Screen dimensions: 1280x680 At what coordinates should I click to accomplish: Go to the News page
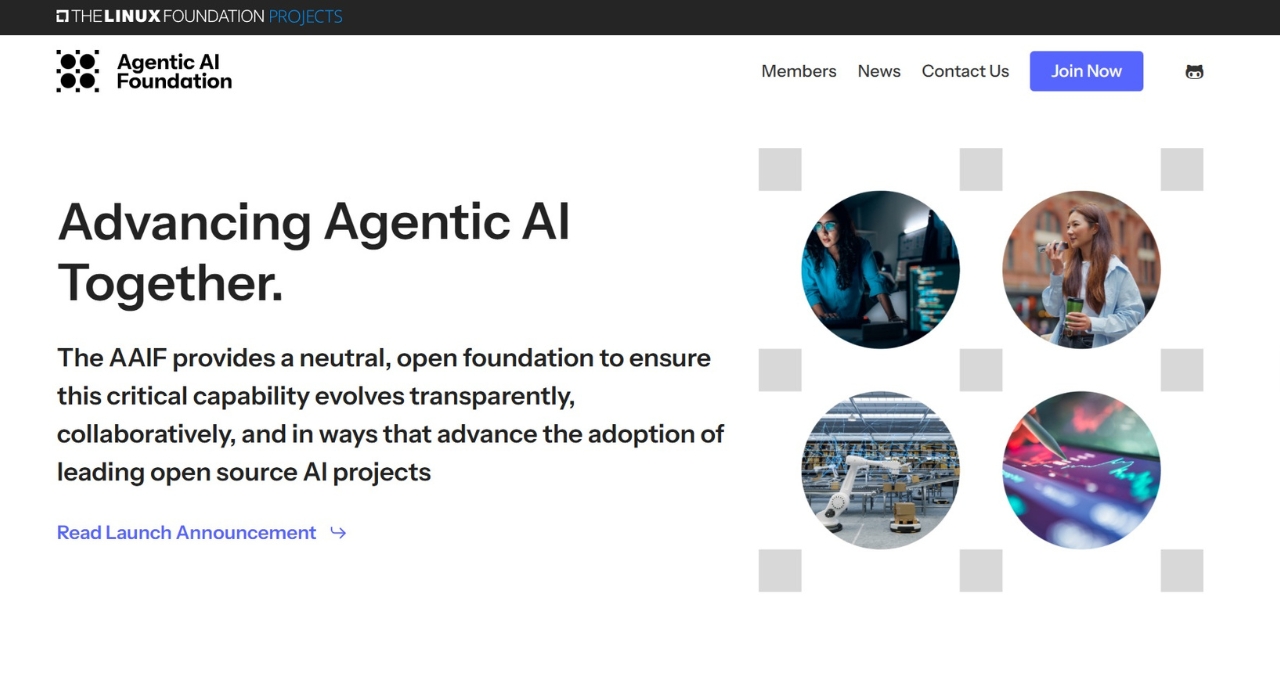point(879,71)
